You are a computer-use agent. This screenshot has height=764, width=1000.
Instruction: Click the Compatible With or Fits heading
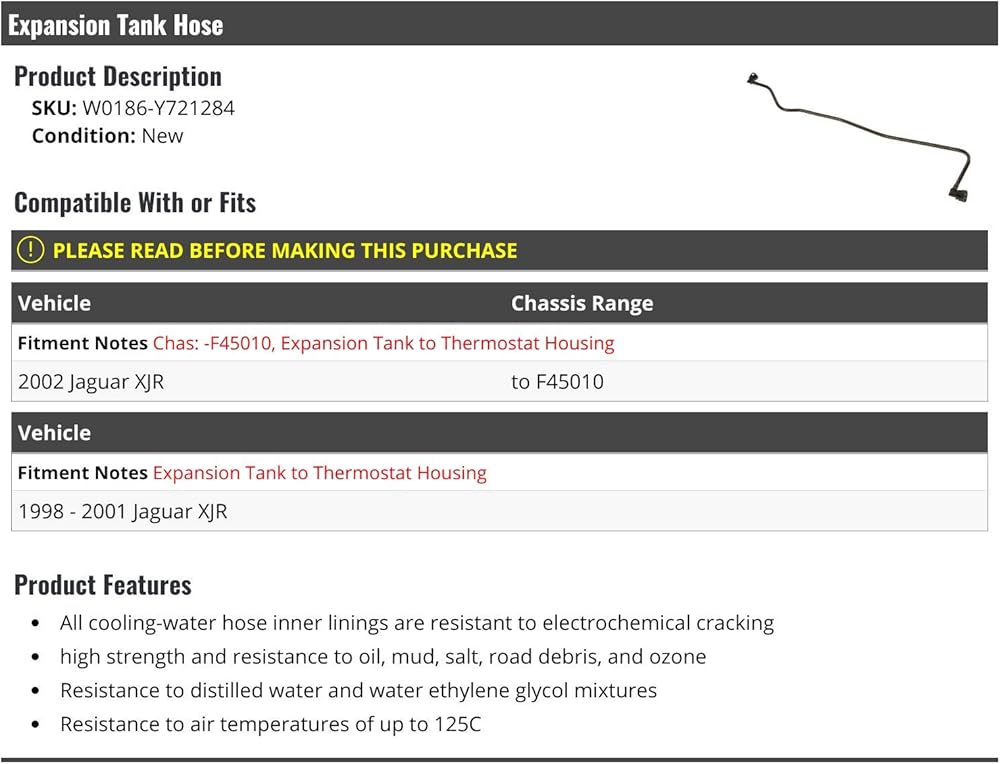pos(135,203)
